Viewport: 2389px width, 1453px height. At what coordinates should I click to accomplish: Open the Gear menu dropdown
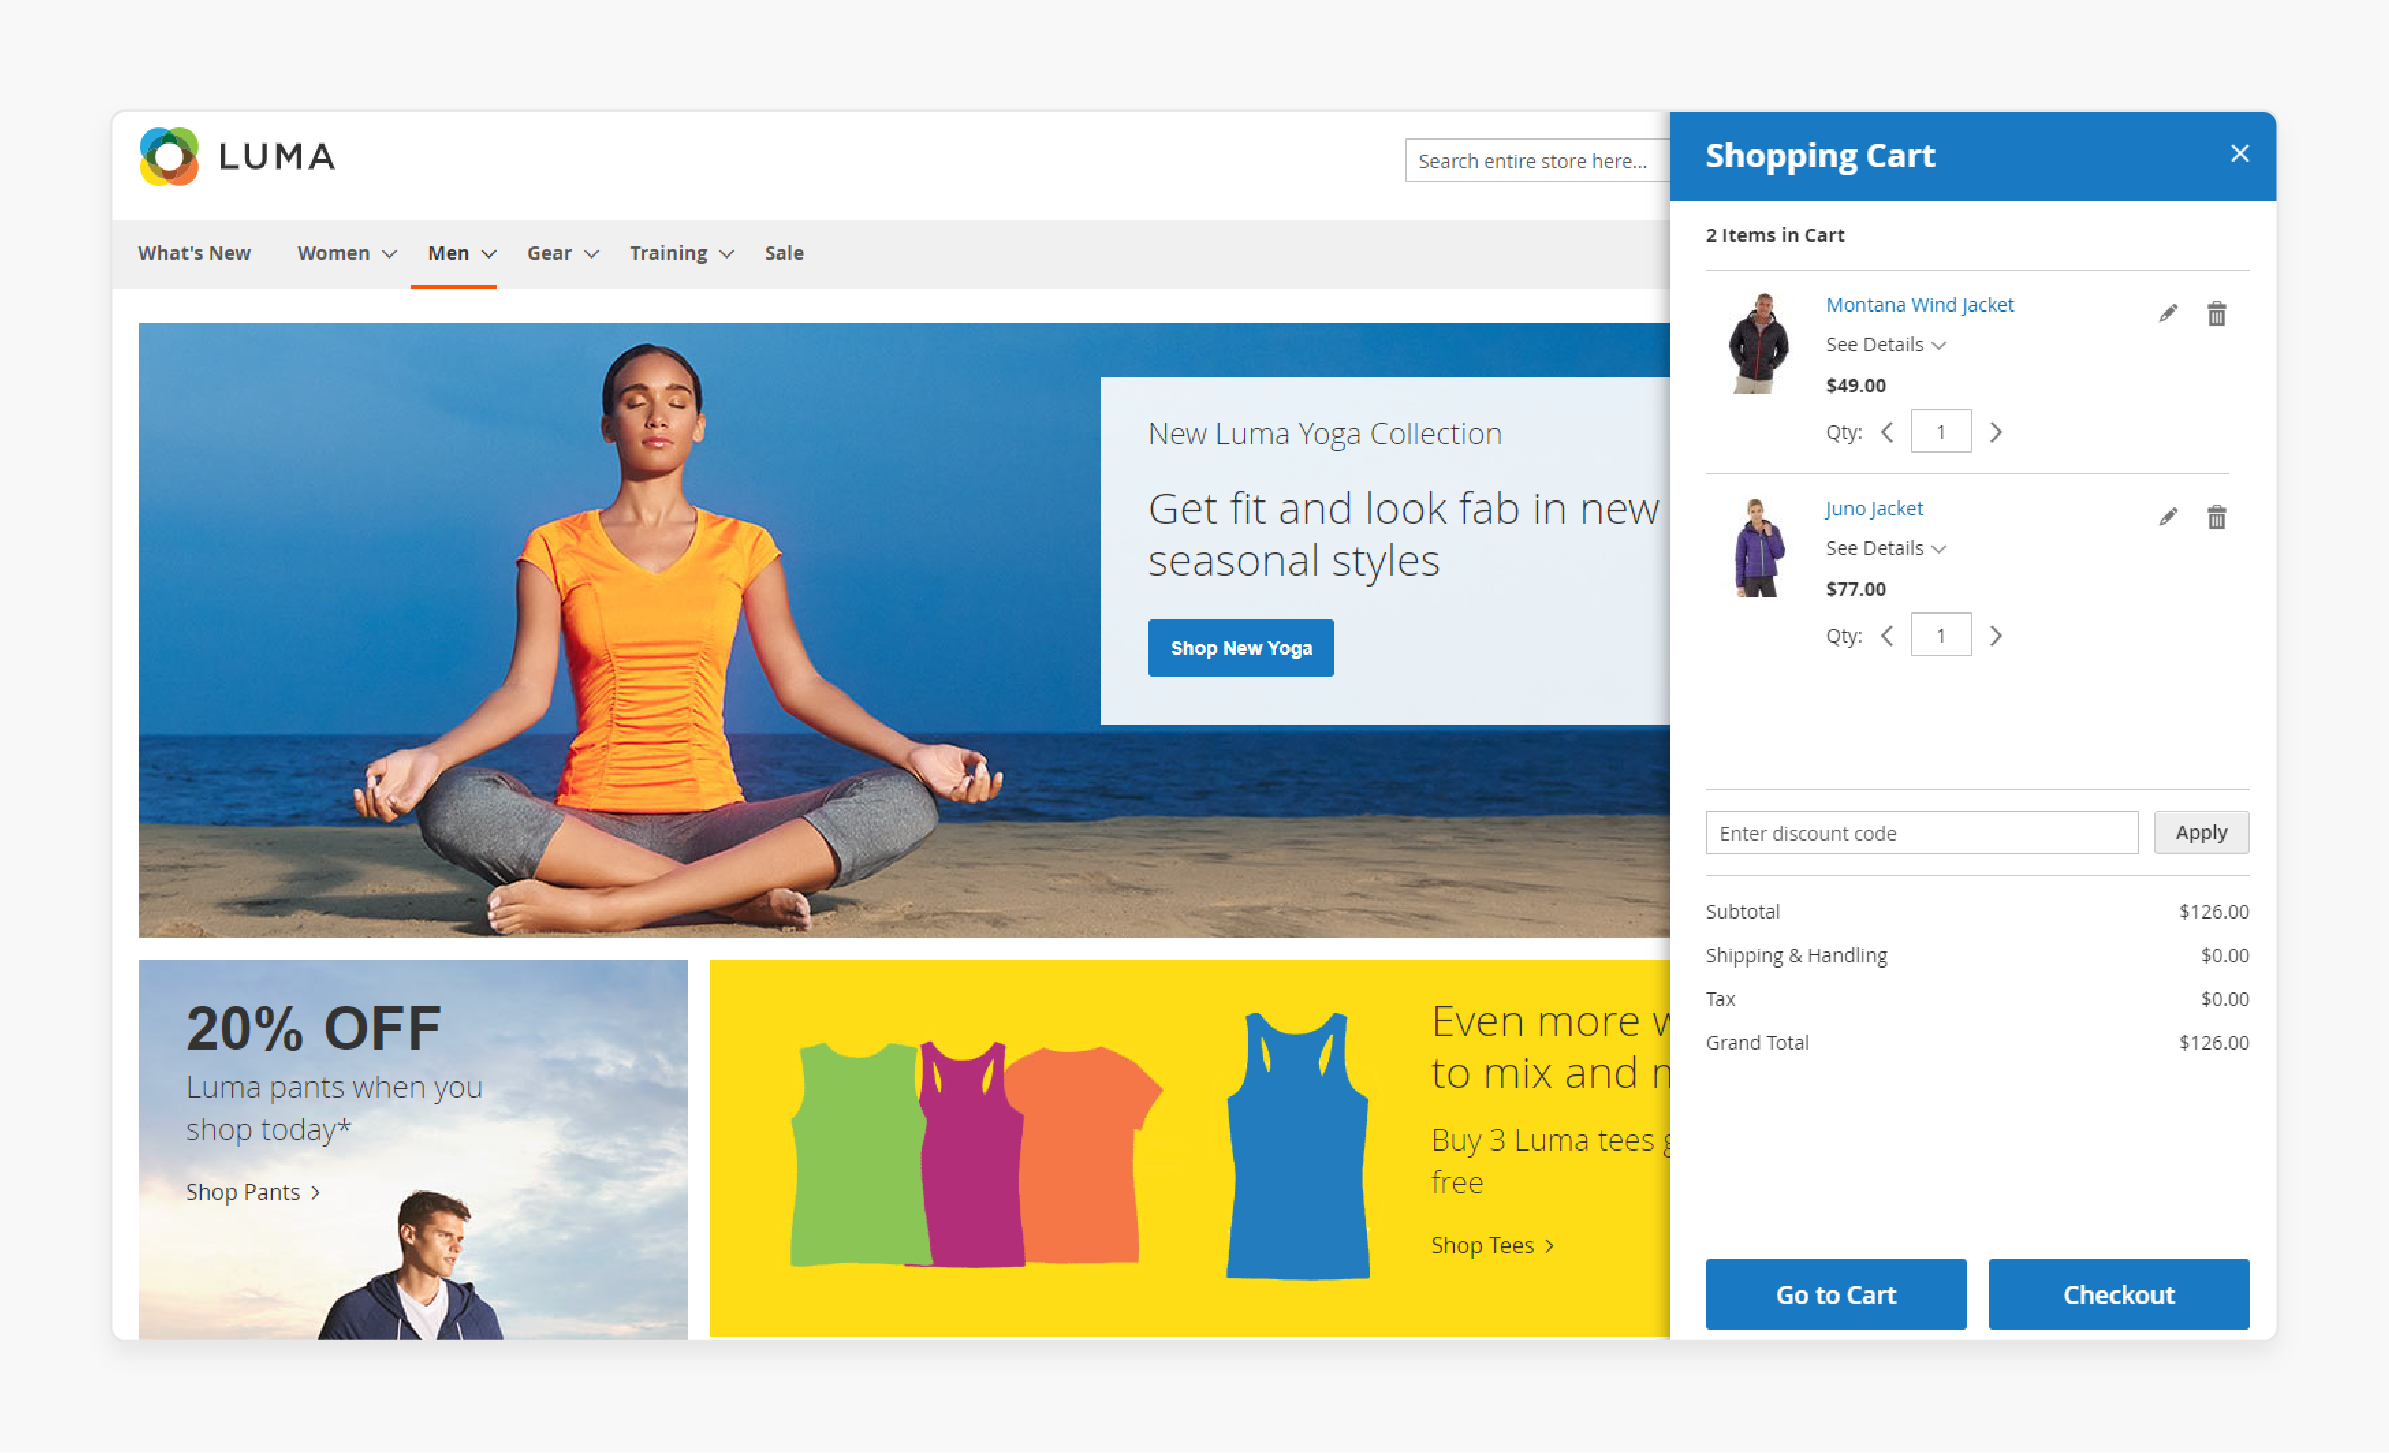[x=562, y=254]
